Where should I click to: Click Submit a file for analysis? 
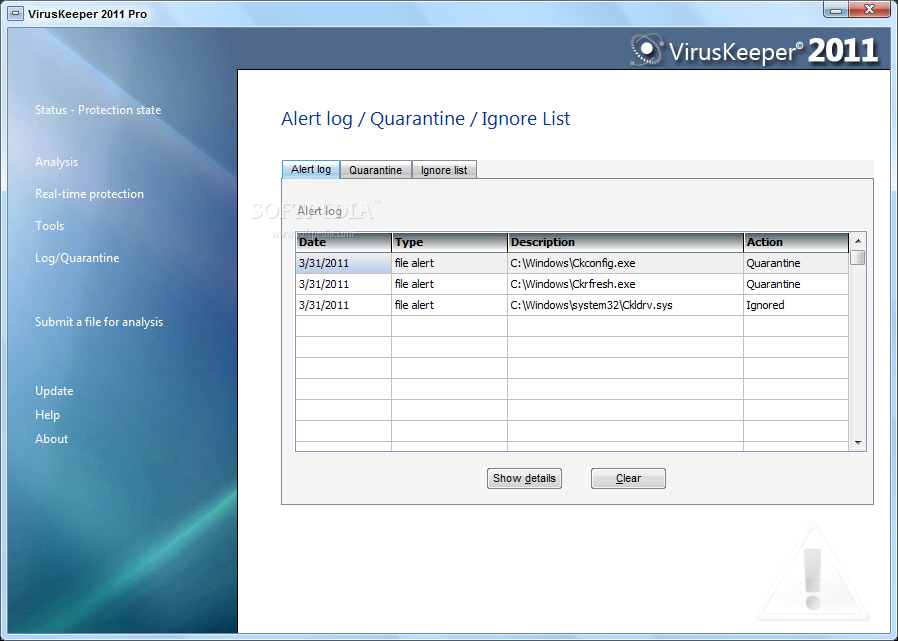pyautogui.click(x=99, y=322)
